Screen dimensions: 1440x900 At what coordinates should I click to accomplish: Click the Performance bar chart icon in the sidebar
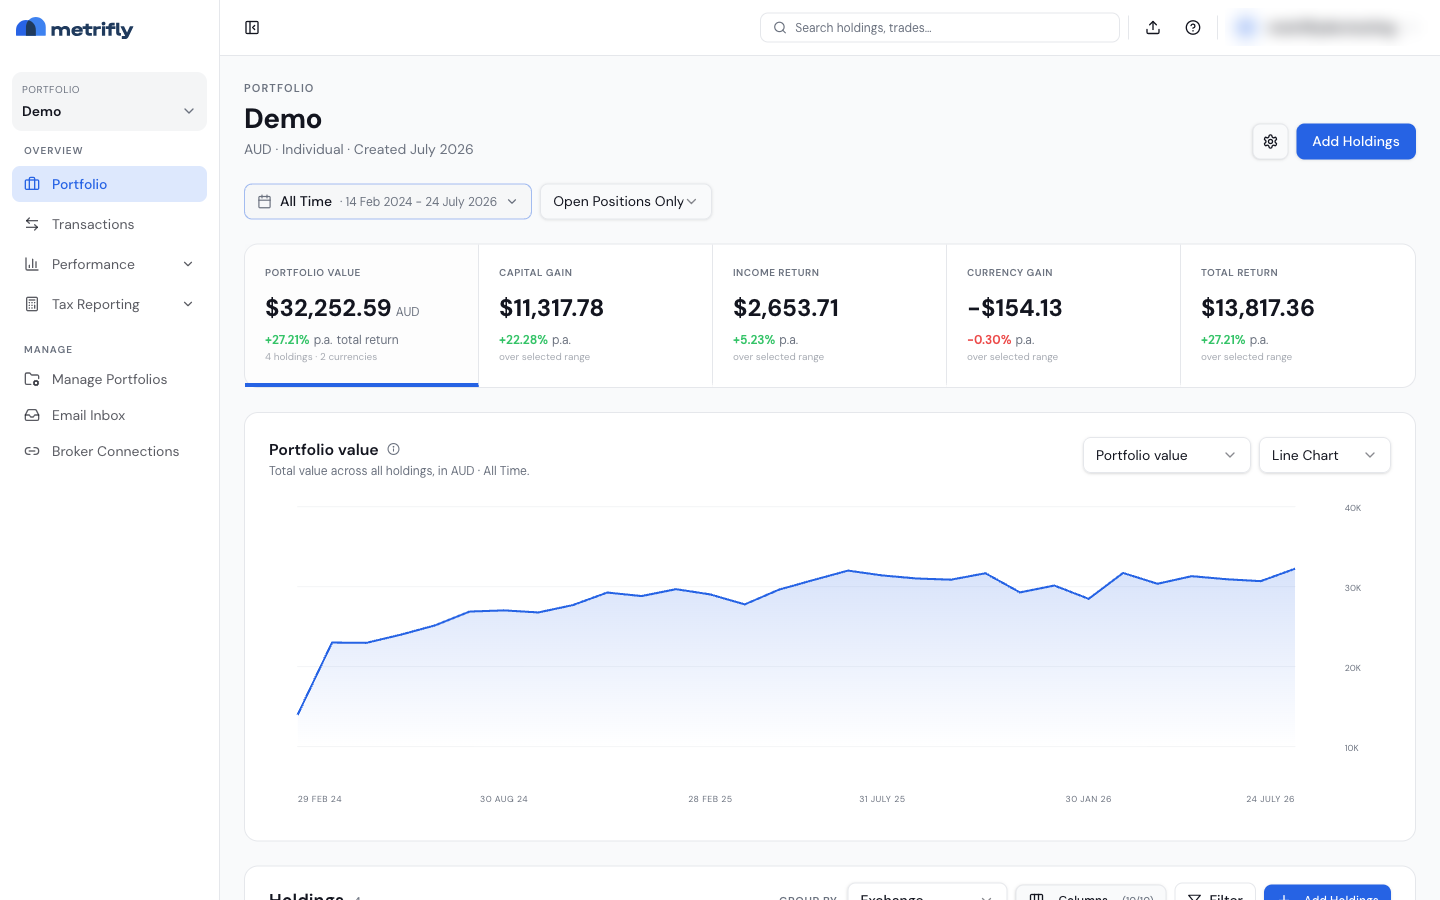point(32,264)
